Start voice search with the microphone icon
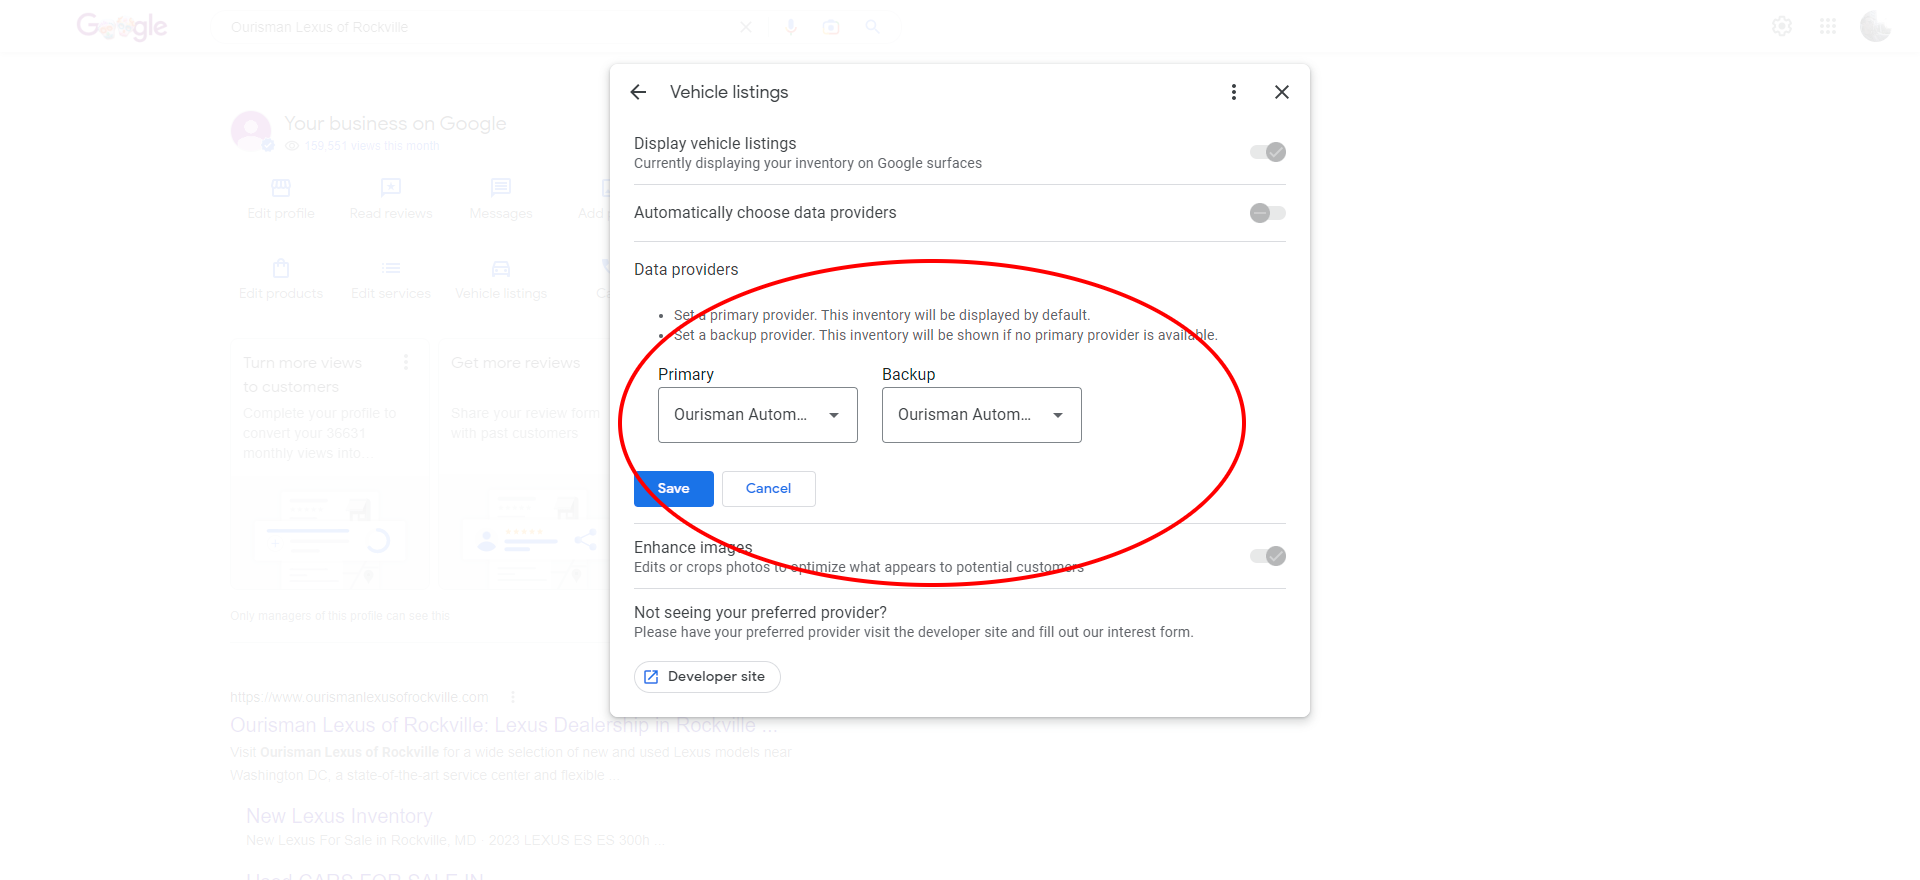Screen dimensions: 1920x880 [x=791, y=27]
